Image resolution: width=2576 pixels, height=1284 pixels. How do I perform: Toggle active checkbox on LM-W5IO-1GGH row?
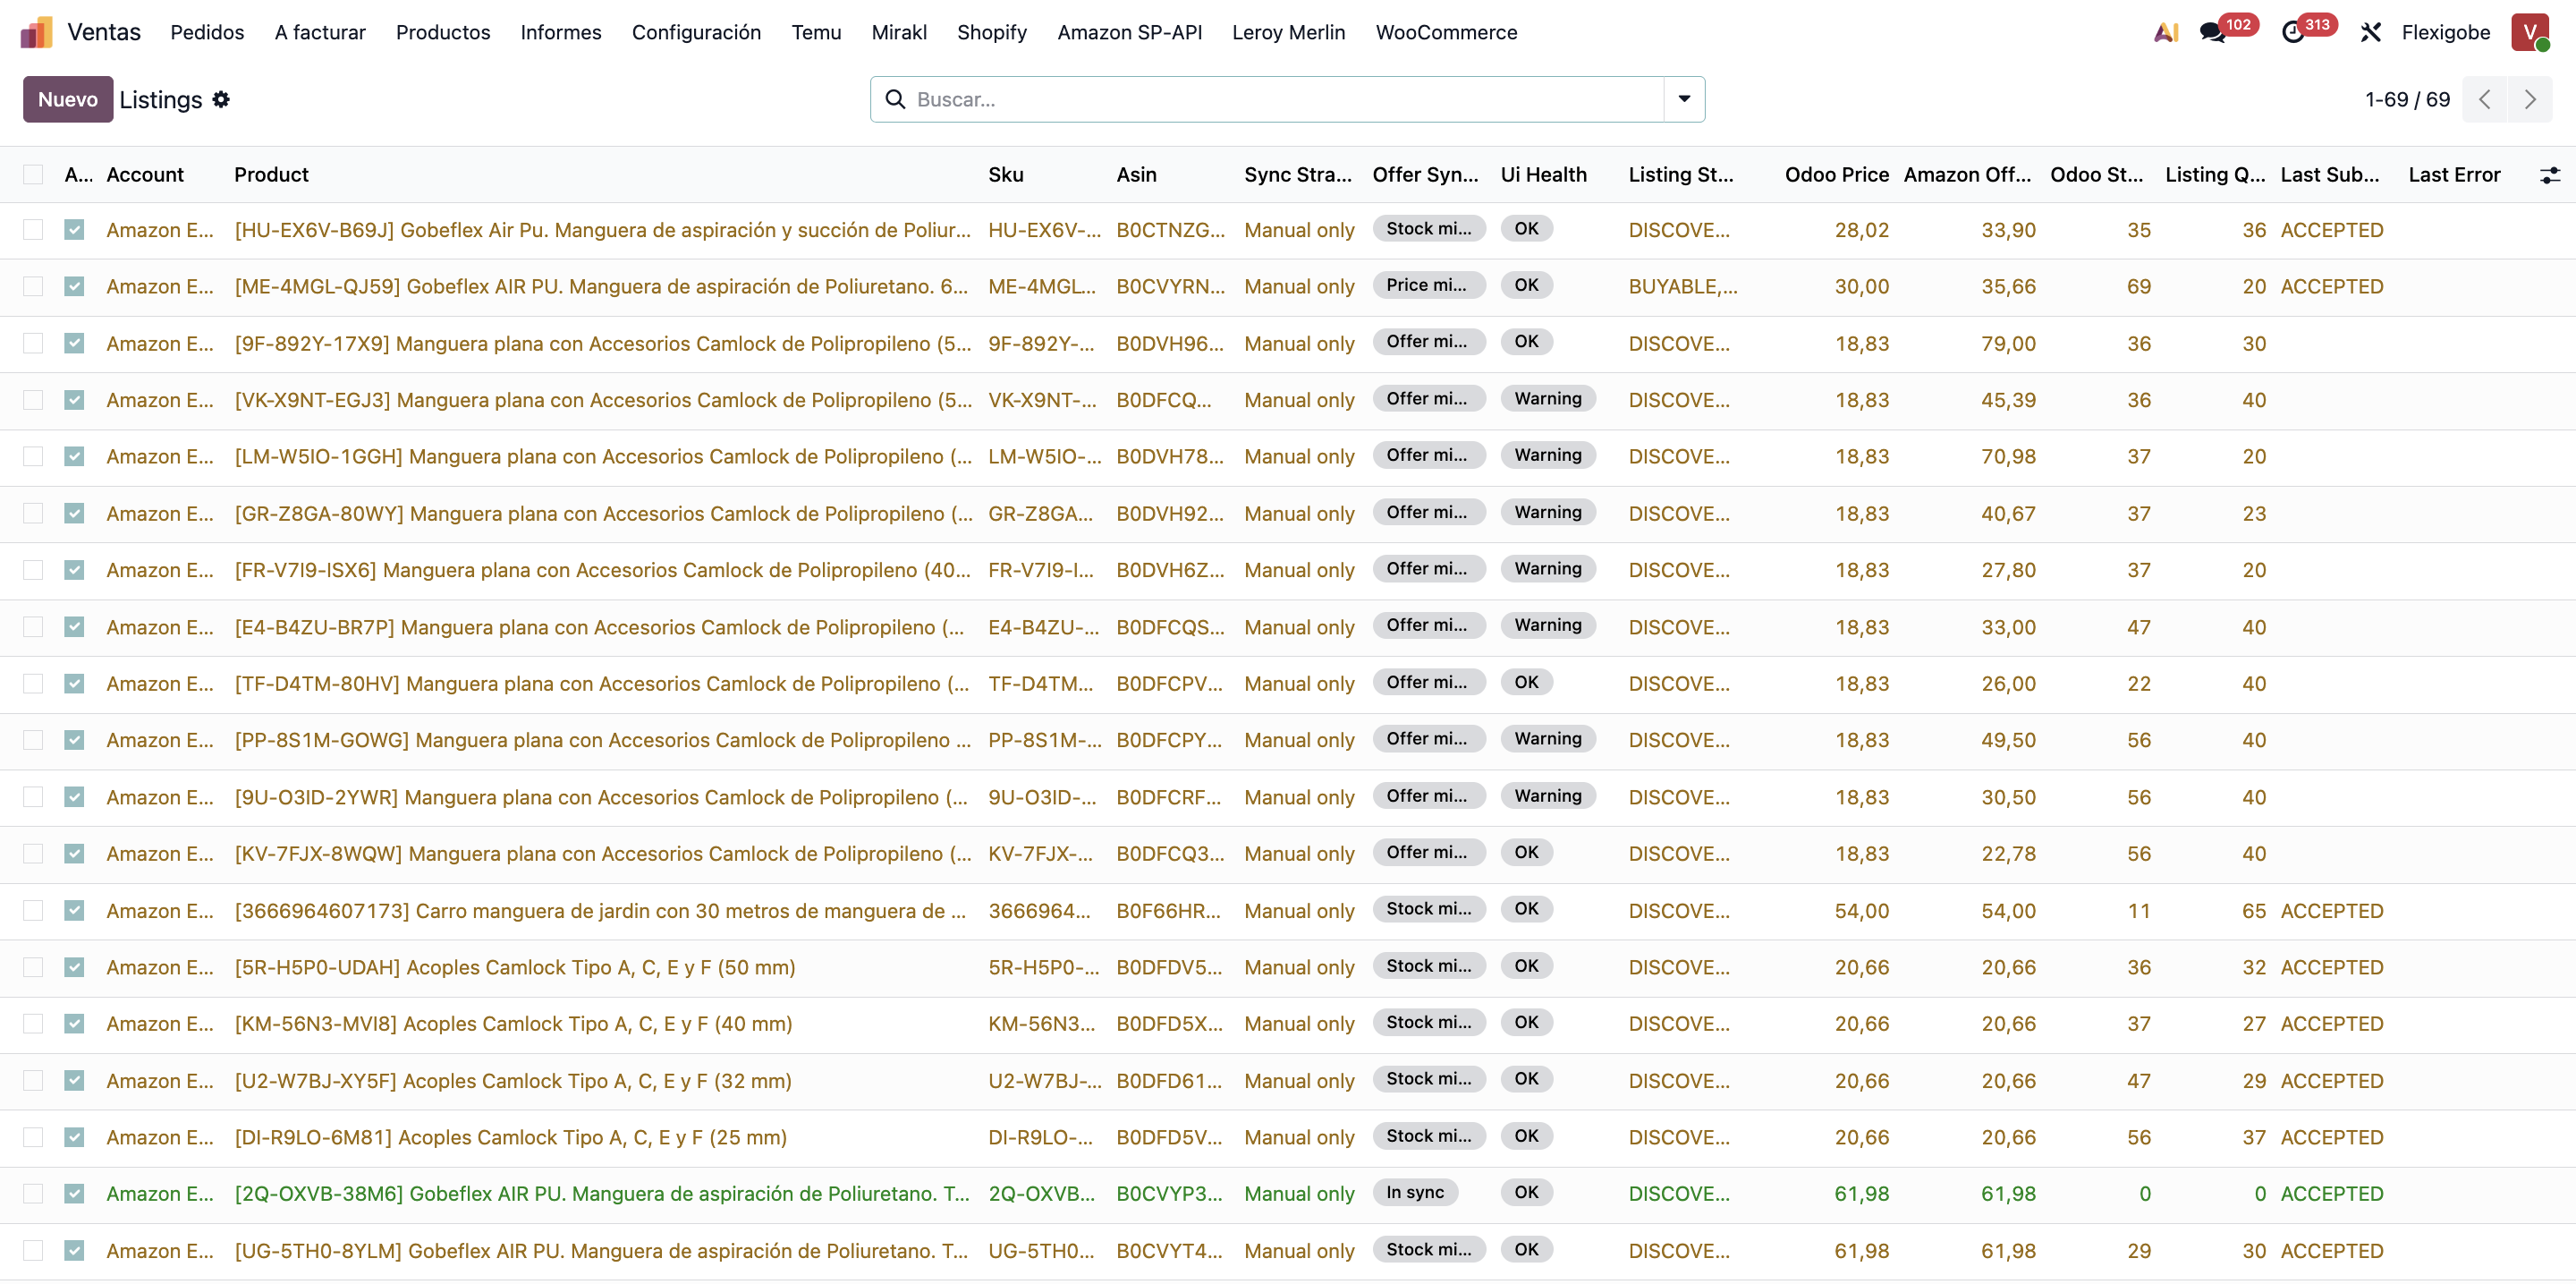74,456
